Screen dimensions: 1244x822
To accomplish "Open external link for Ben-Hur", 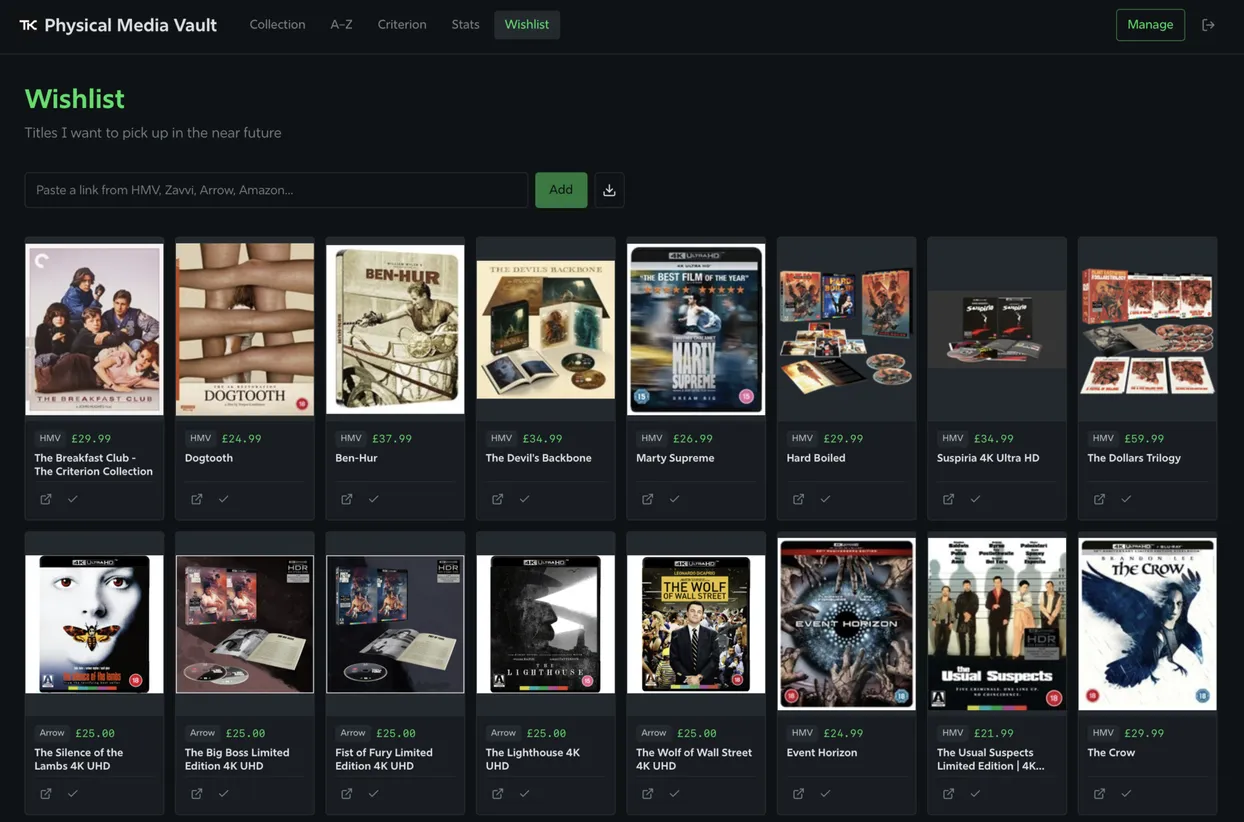I will pos(347,499).
